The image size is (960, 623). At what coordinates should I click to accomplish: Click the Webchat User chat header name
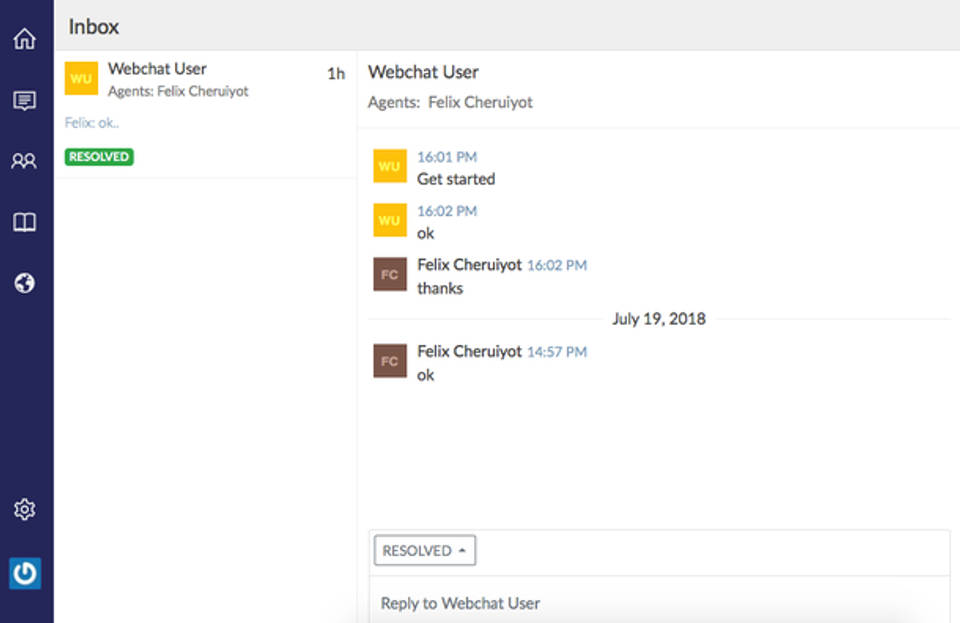423,72
